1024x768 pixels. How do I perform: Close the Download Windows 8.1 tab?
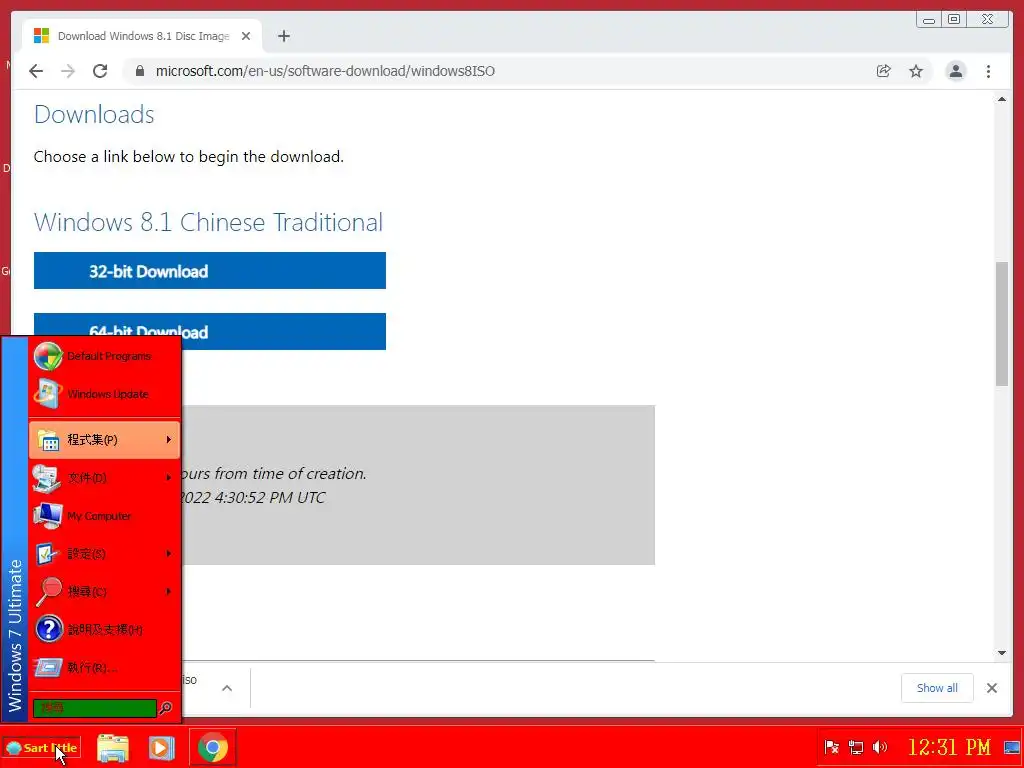point(246,36)
